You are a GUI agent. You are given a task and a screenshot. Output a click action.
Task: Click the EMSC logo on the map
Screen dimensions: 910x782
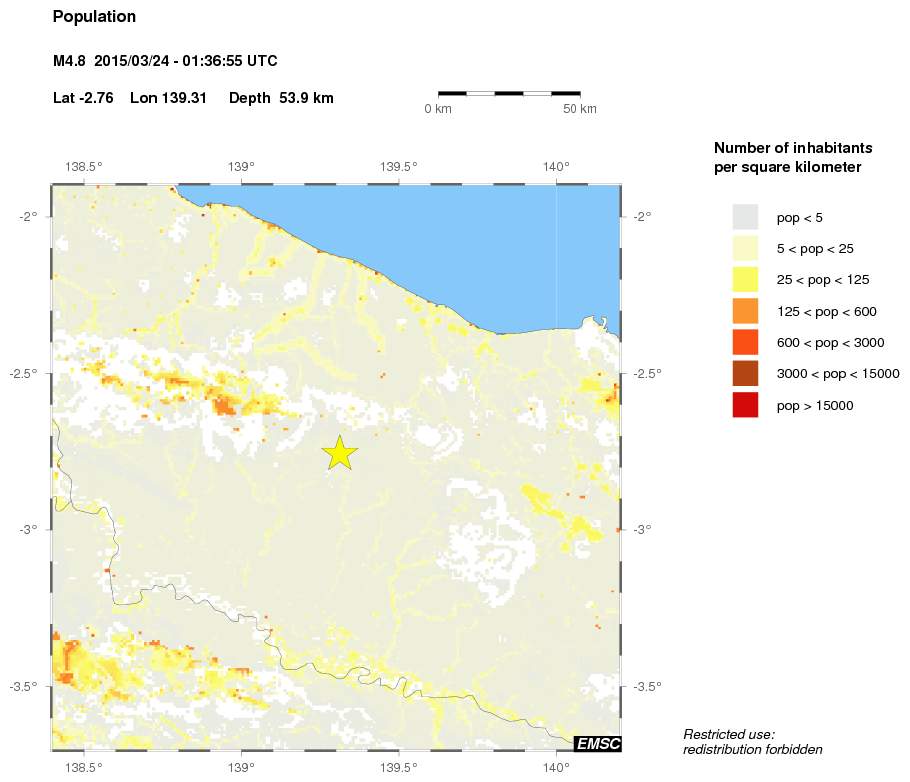(597, 743)
